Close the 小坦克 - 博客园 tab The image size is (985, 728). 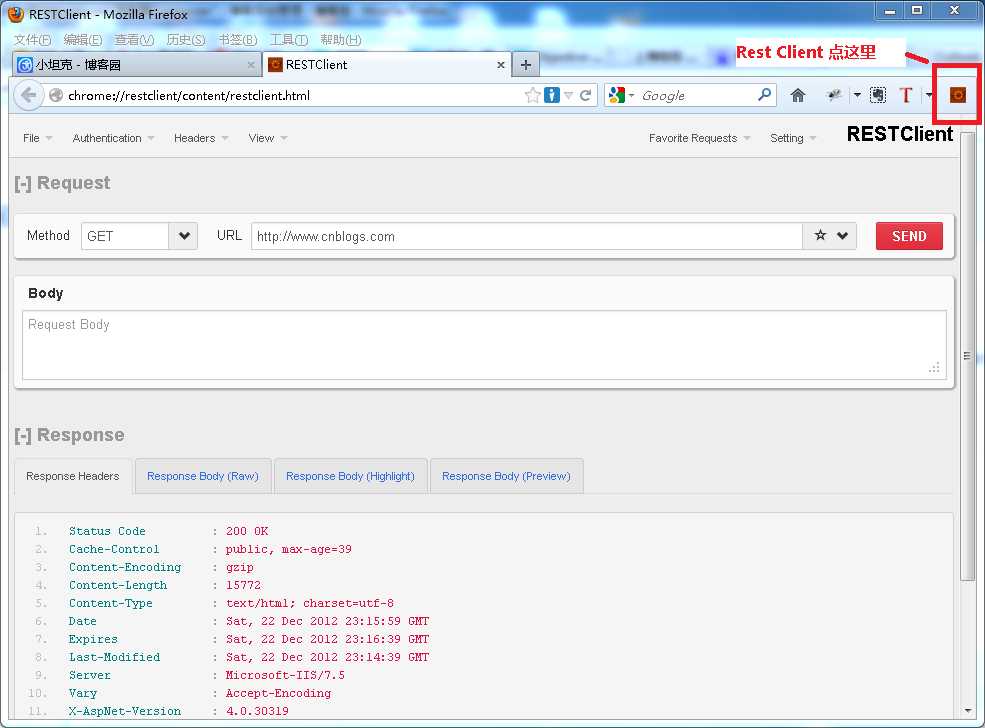coord(251,65)
